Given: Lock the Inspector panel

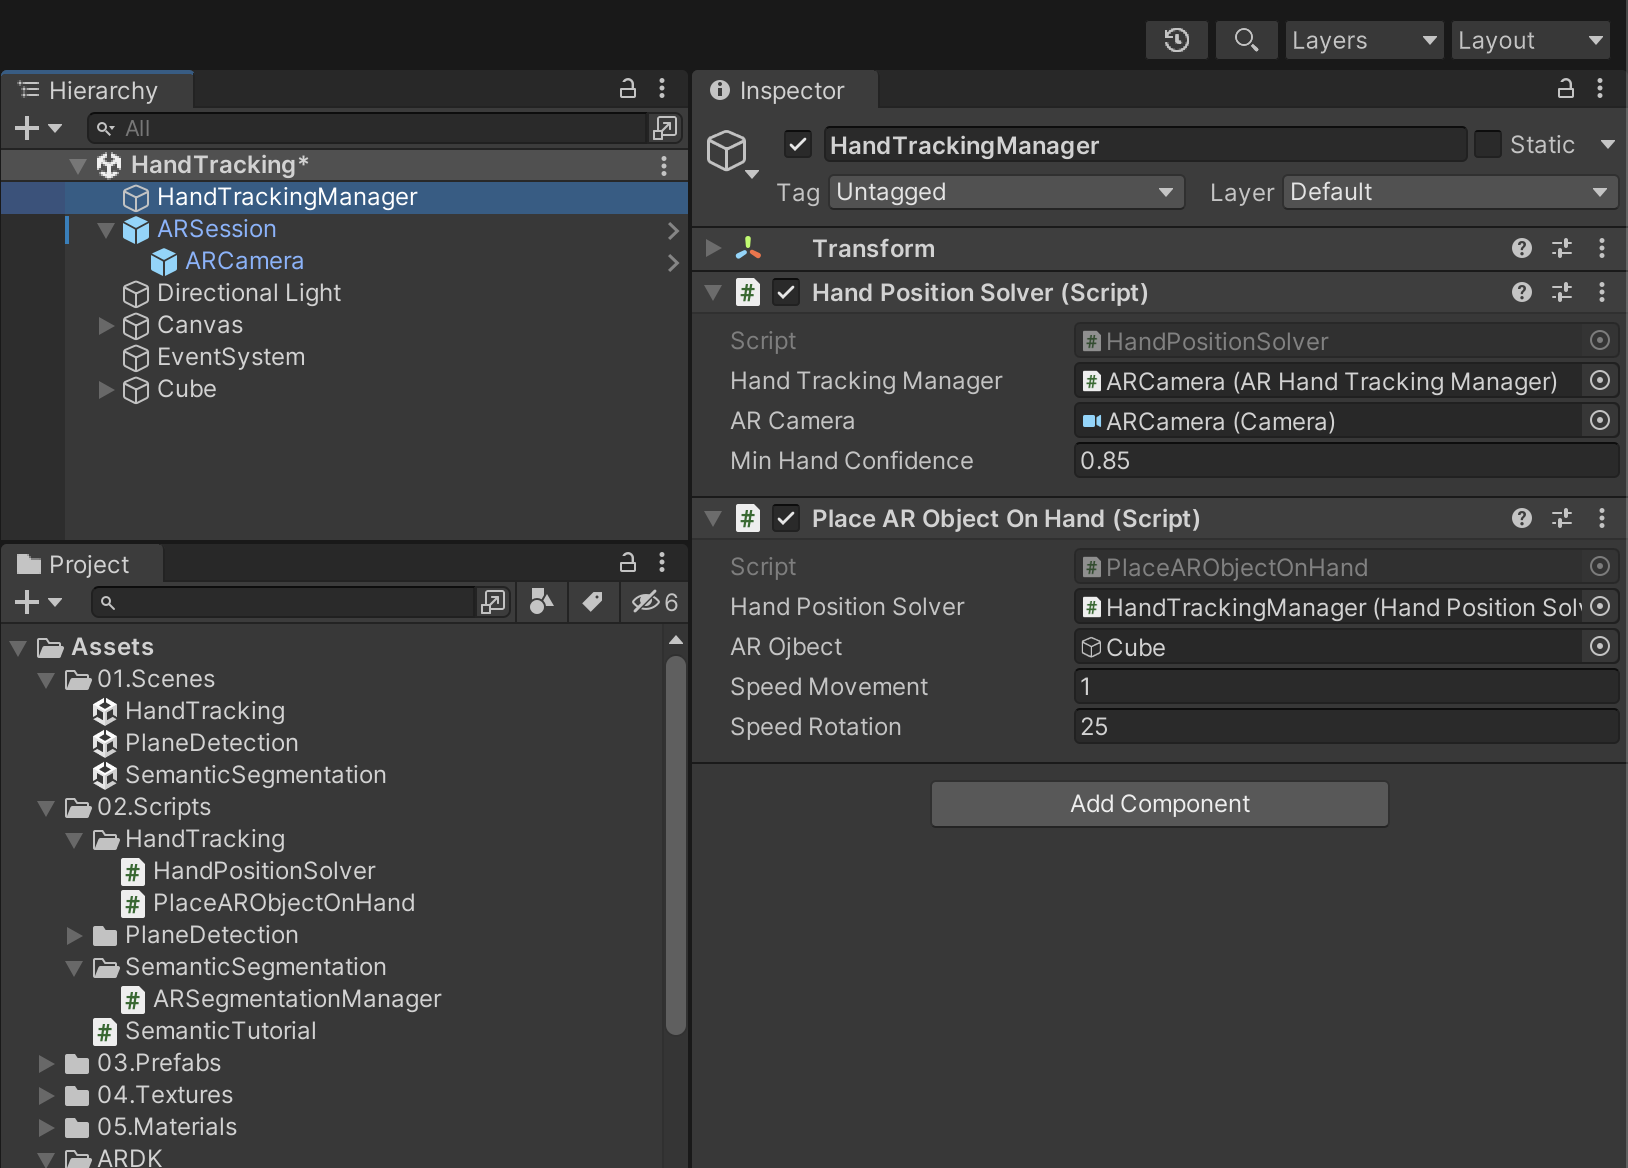Looking at the screenshot, I should pyautogui.click(x=1566, y=89).
